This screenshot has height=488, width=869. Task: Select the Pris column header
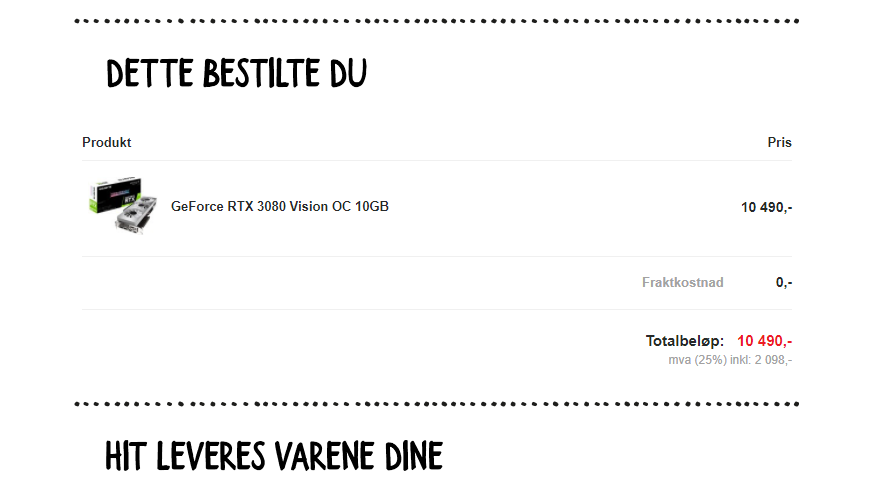coord(779,142)
